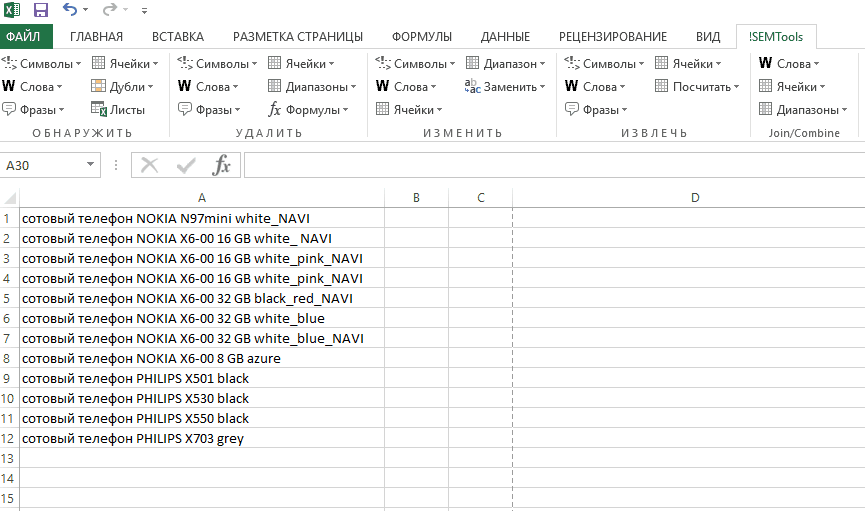Open Слова menu in Join/Combine group
The width and height of the screenshot is (865, 511).
point(789,63)
